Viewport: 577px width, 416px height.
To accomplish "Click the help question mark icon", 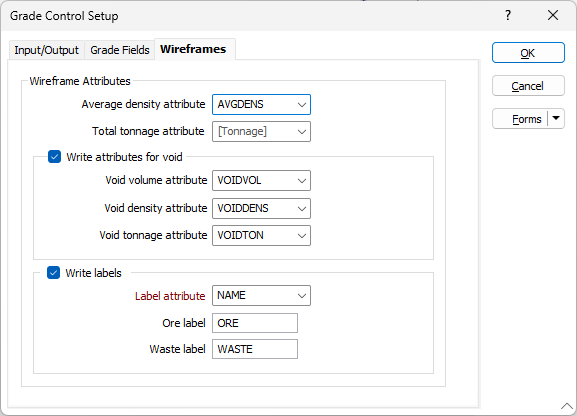I will (508, 15).
